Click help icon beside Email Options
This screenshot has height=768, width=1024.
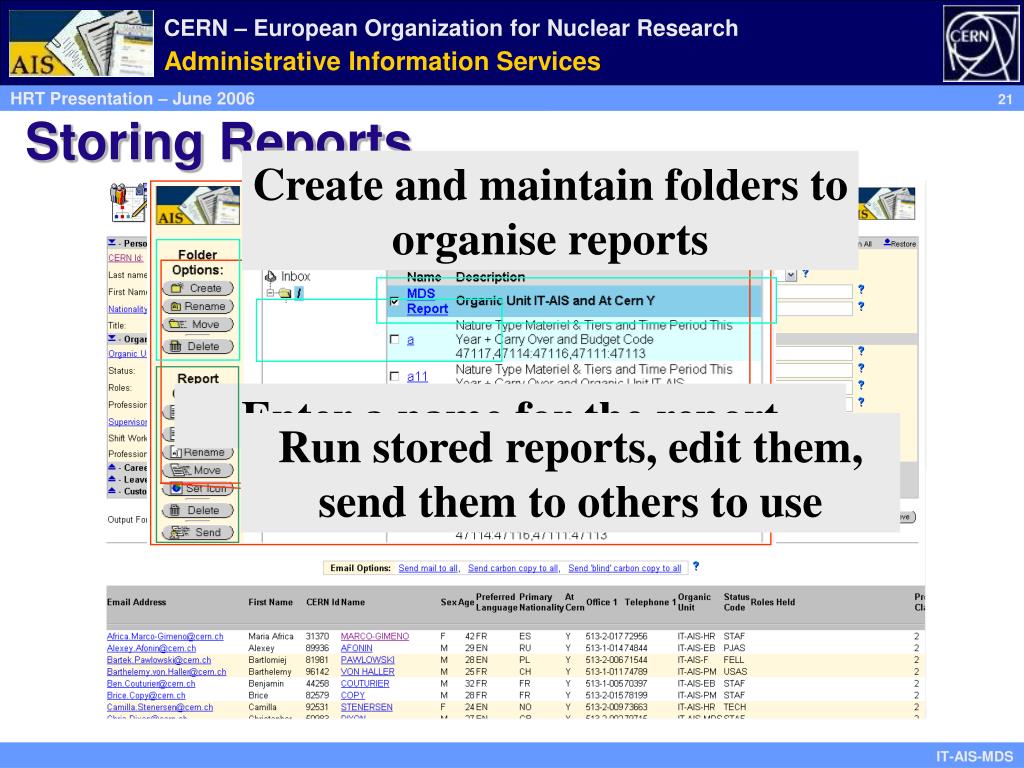tap(696, 566)
